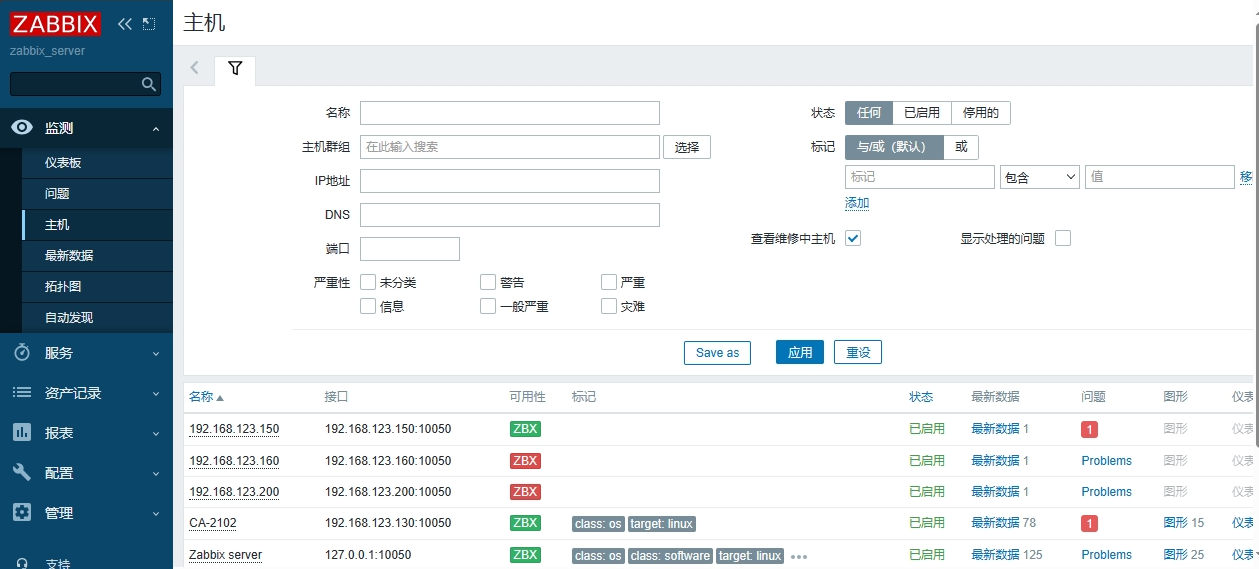Open the 包含 tag operator dropdown
1259x569 pixels.
[1039, 177]
